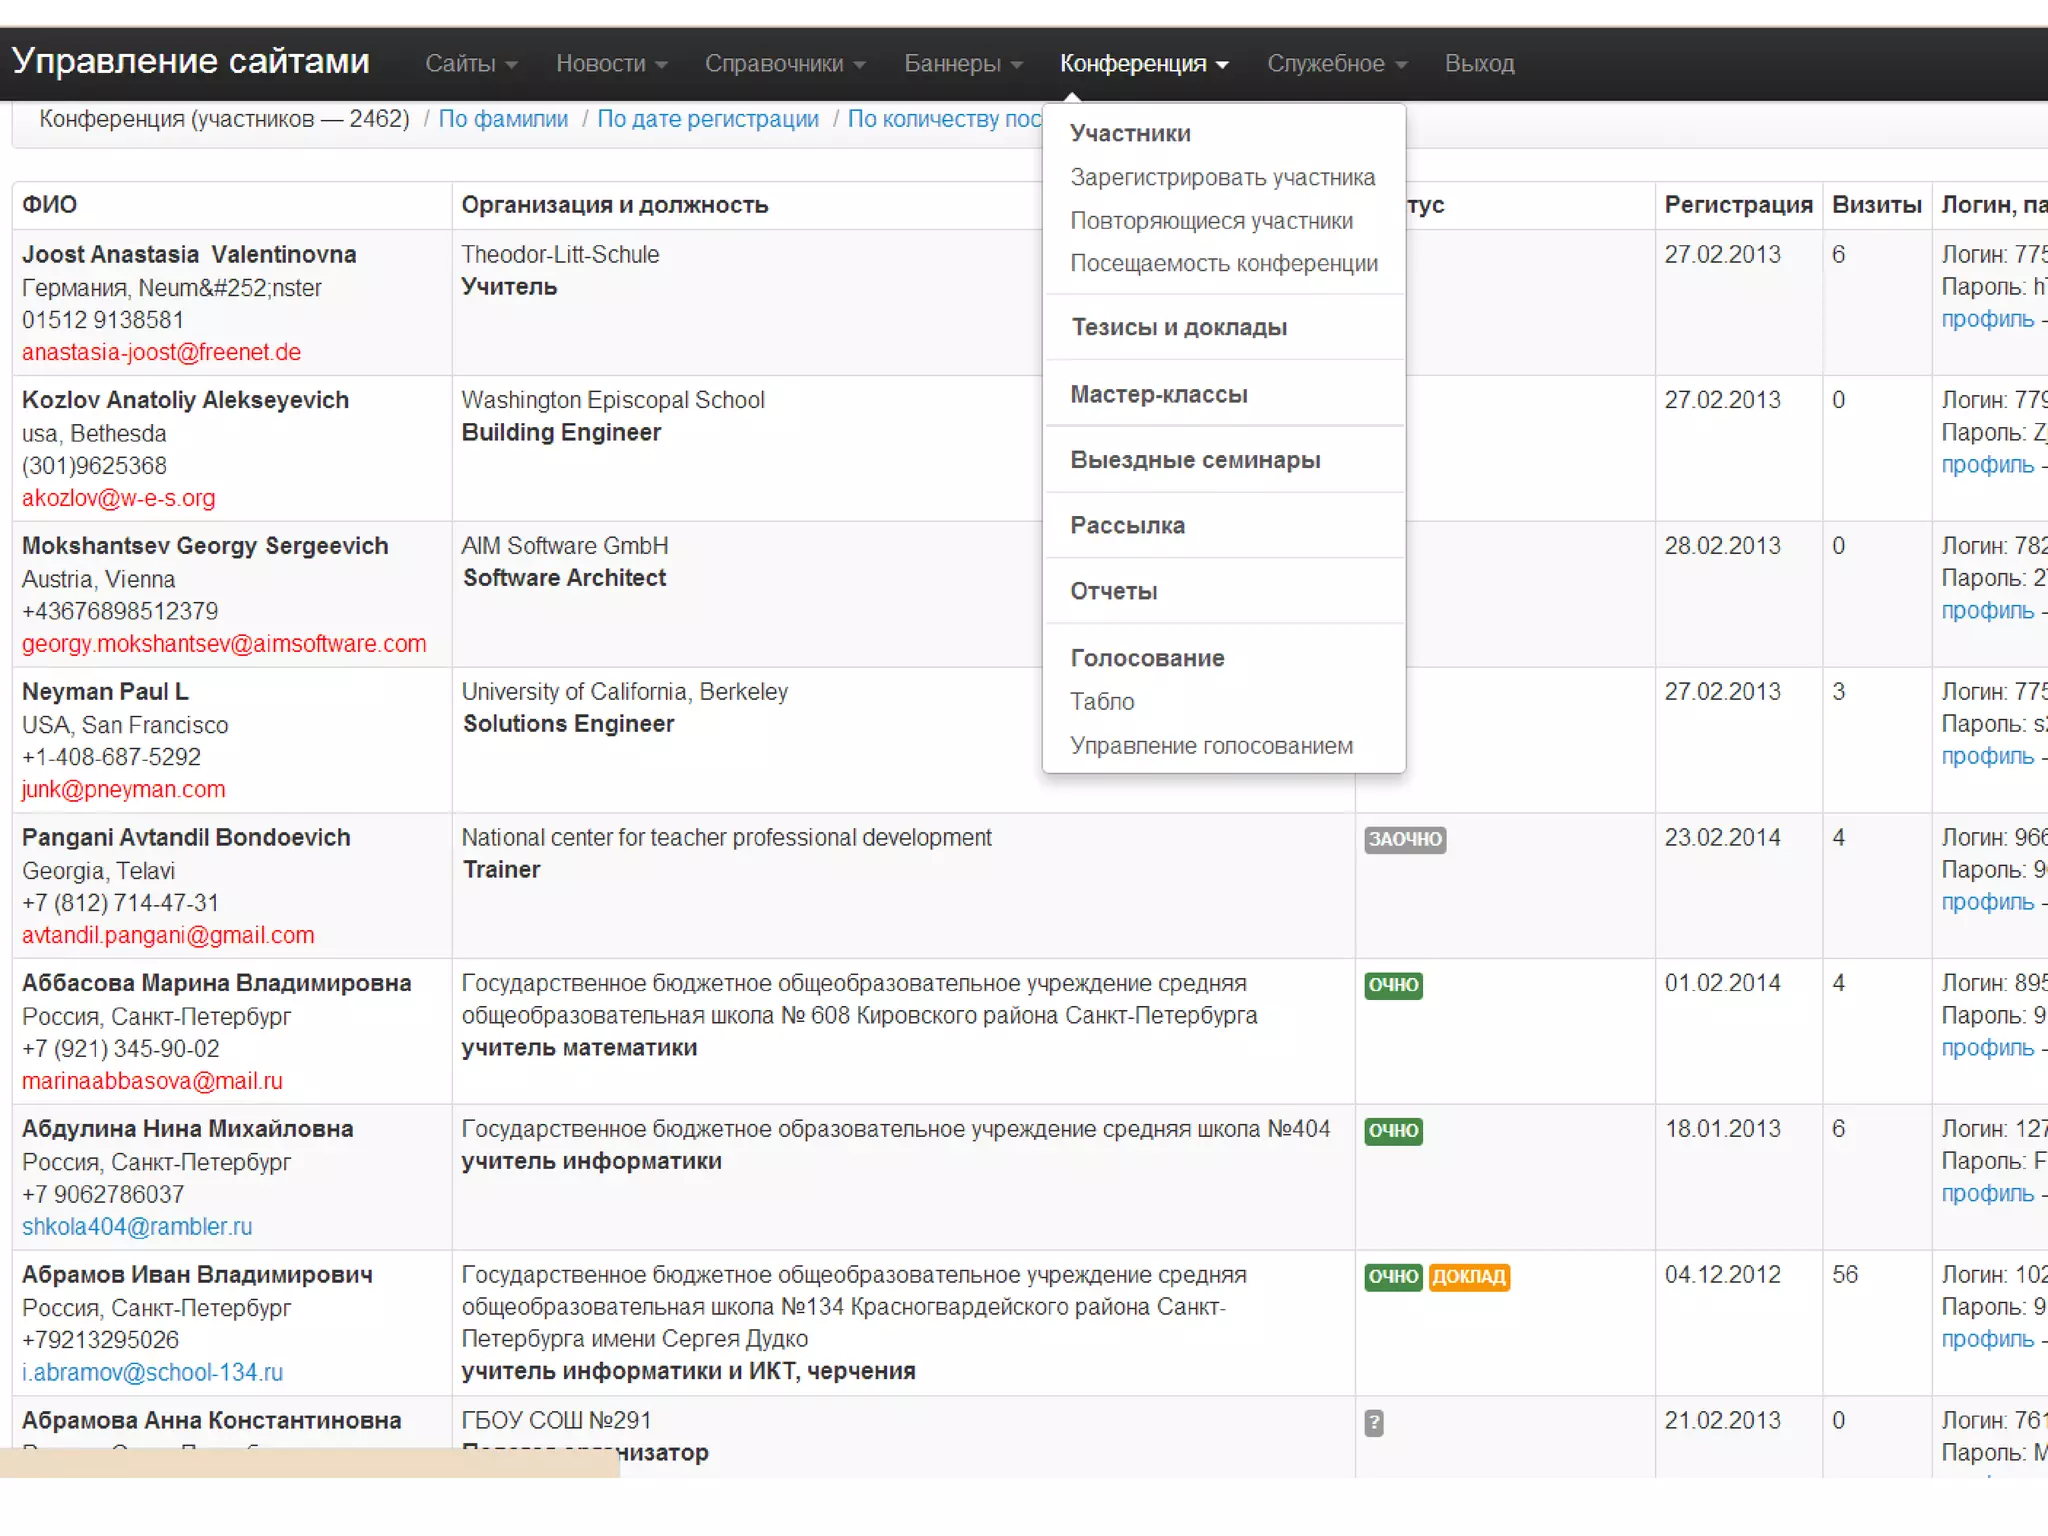Expand the Сайты dropdown menu
Screen dimensions: 2048x1536
(470, 64)
